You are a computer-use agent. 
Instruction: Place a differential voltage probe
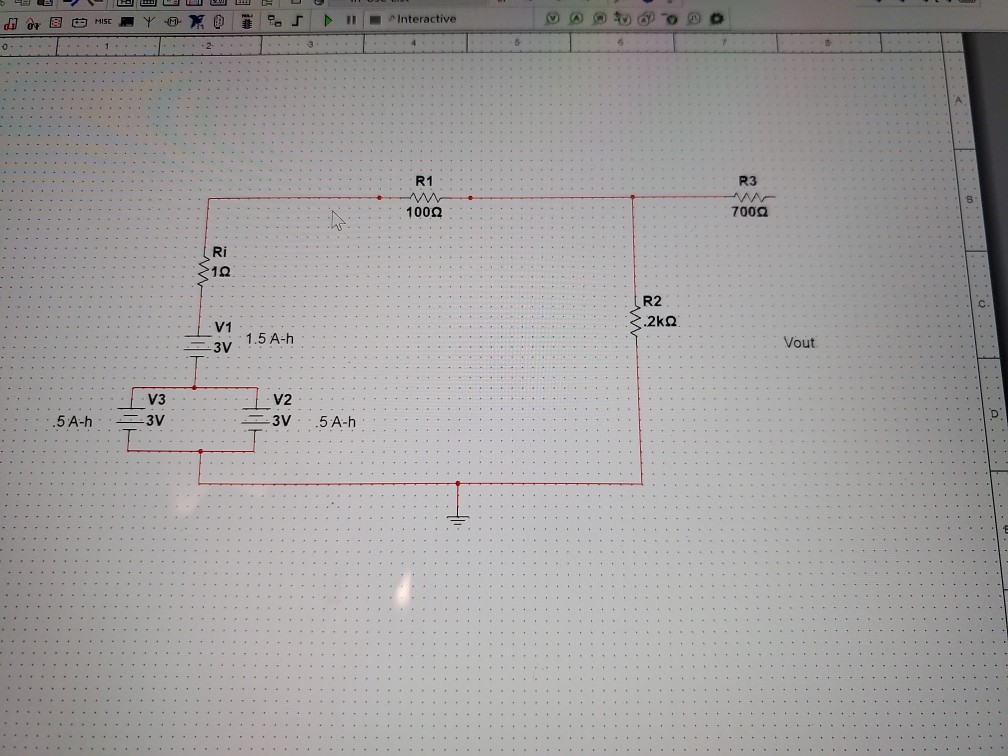[x=625, y=18]
